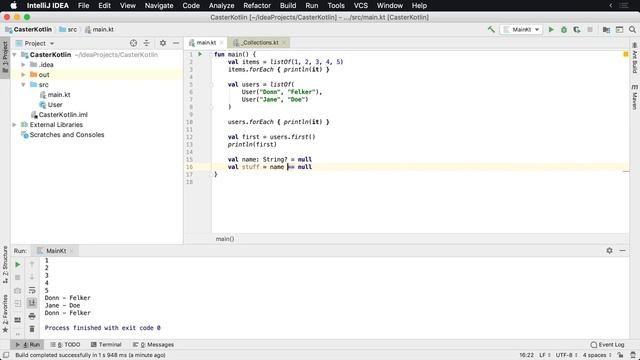Image resolution: width=640 pixels, height=360 pixels.
Task: Run MainKt with the green play toolbar button
Action: point(551,29)
